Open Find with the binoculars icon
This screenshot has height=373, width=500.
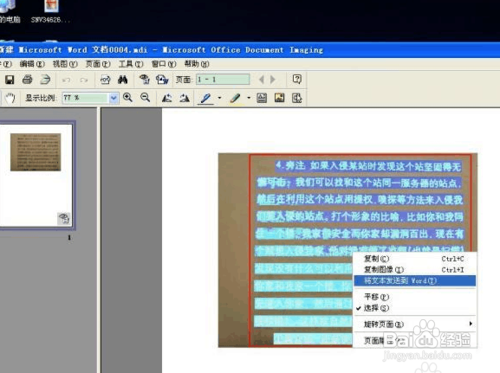pyautogui.click(x=123, y=79)
